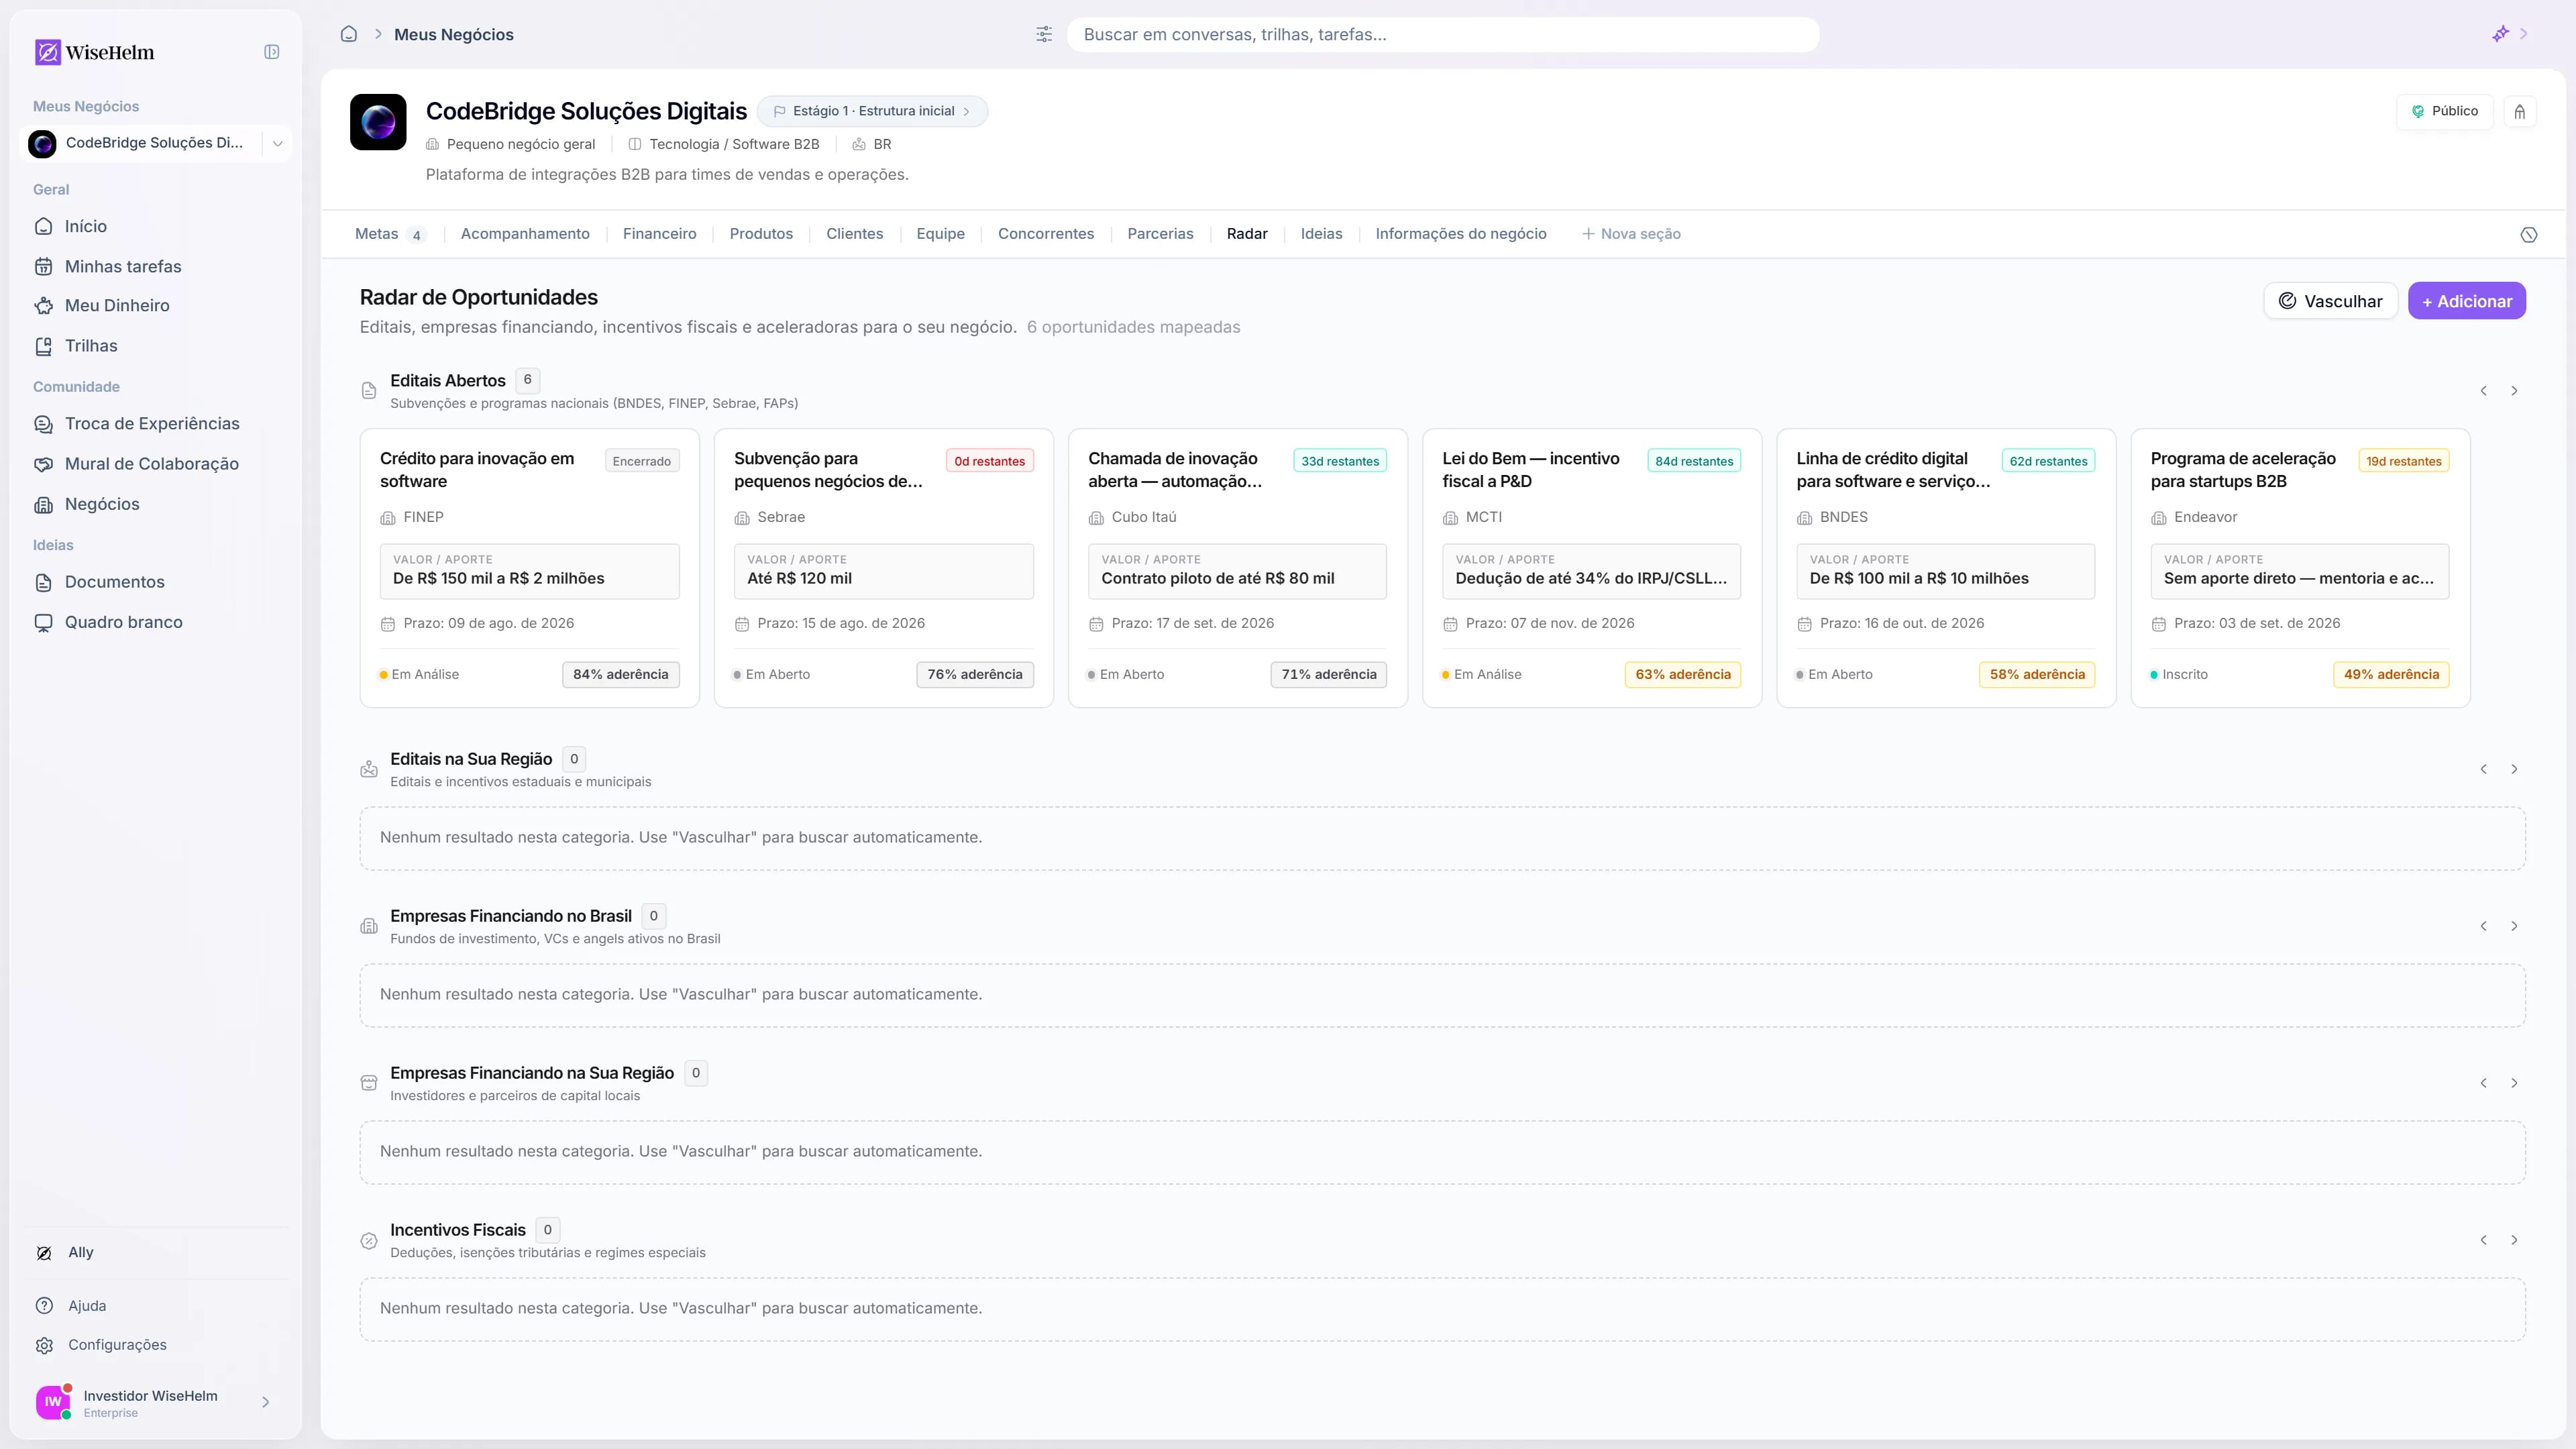The image size is (2576, 1449).
Task: Click the Adicionar button
Action: click(2467, 301)
